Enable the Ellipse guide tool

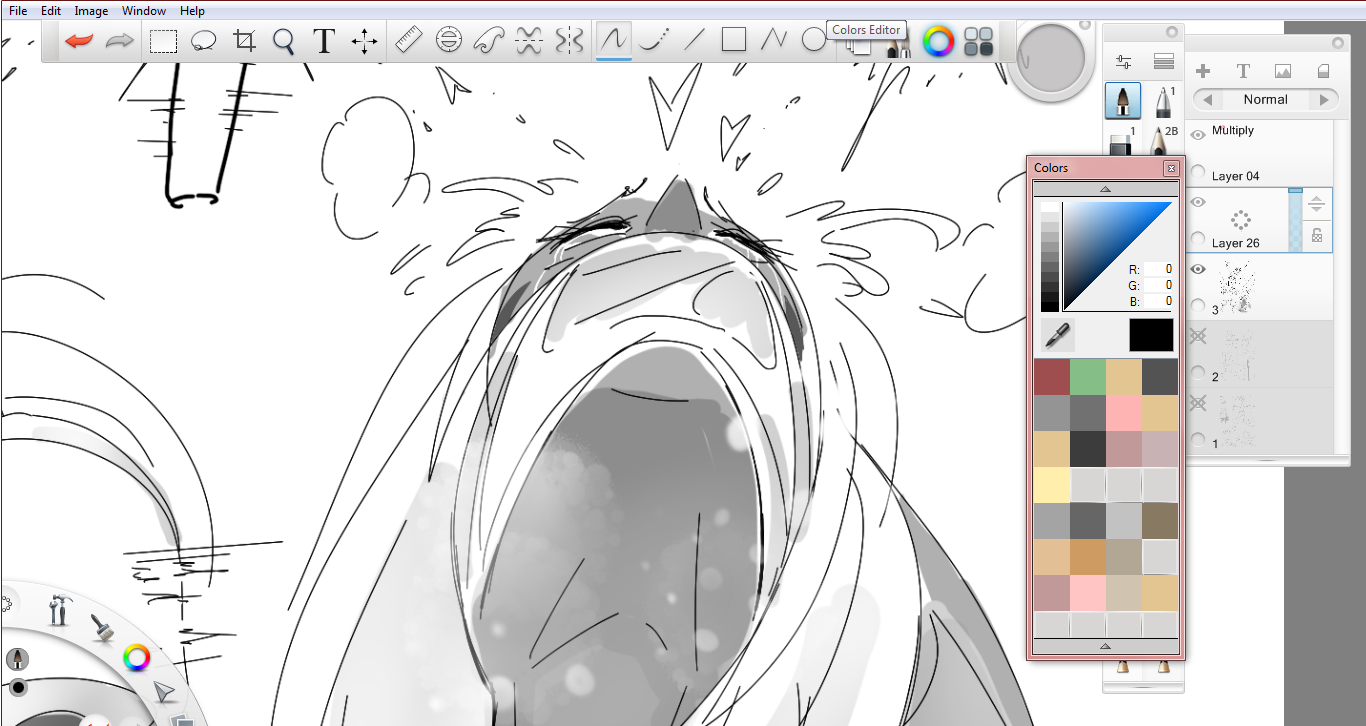coord(449,41)
